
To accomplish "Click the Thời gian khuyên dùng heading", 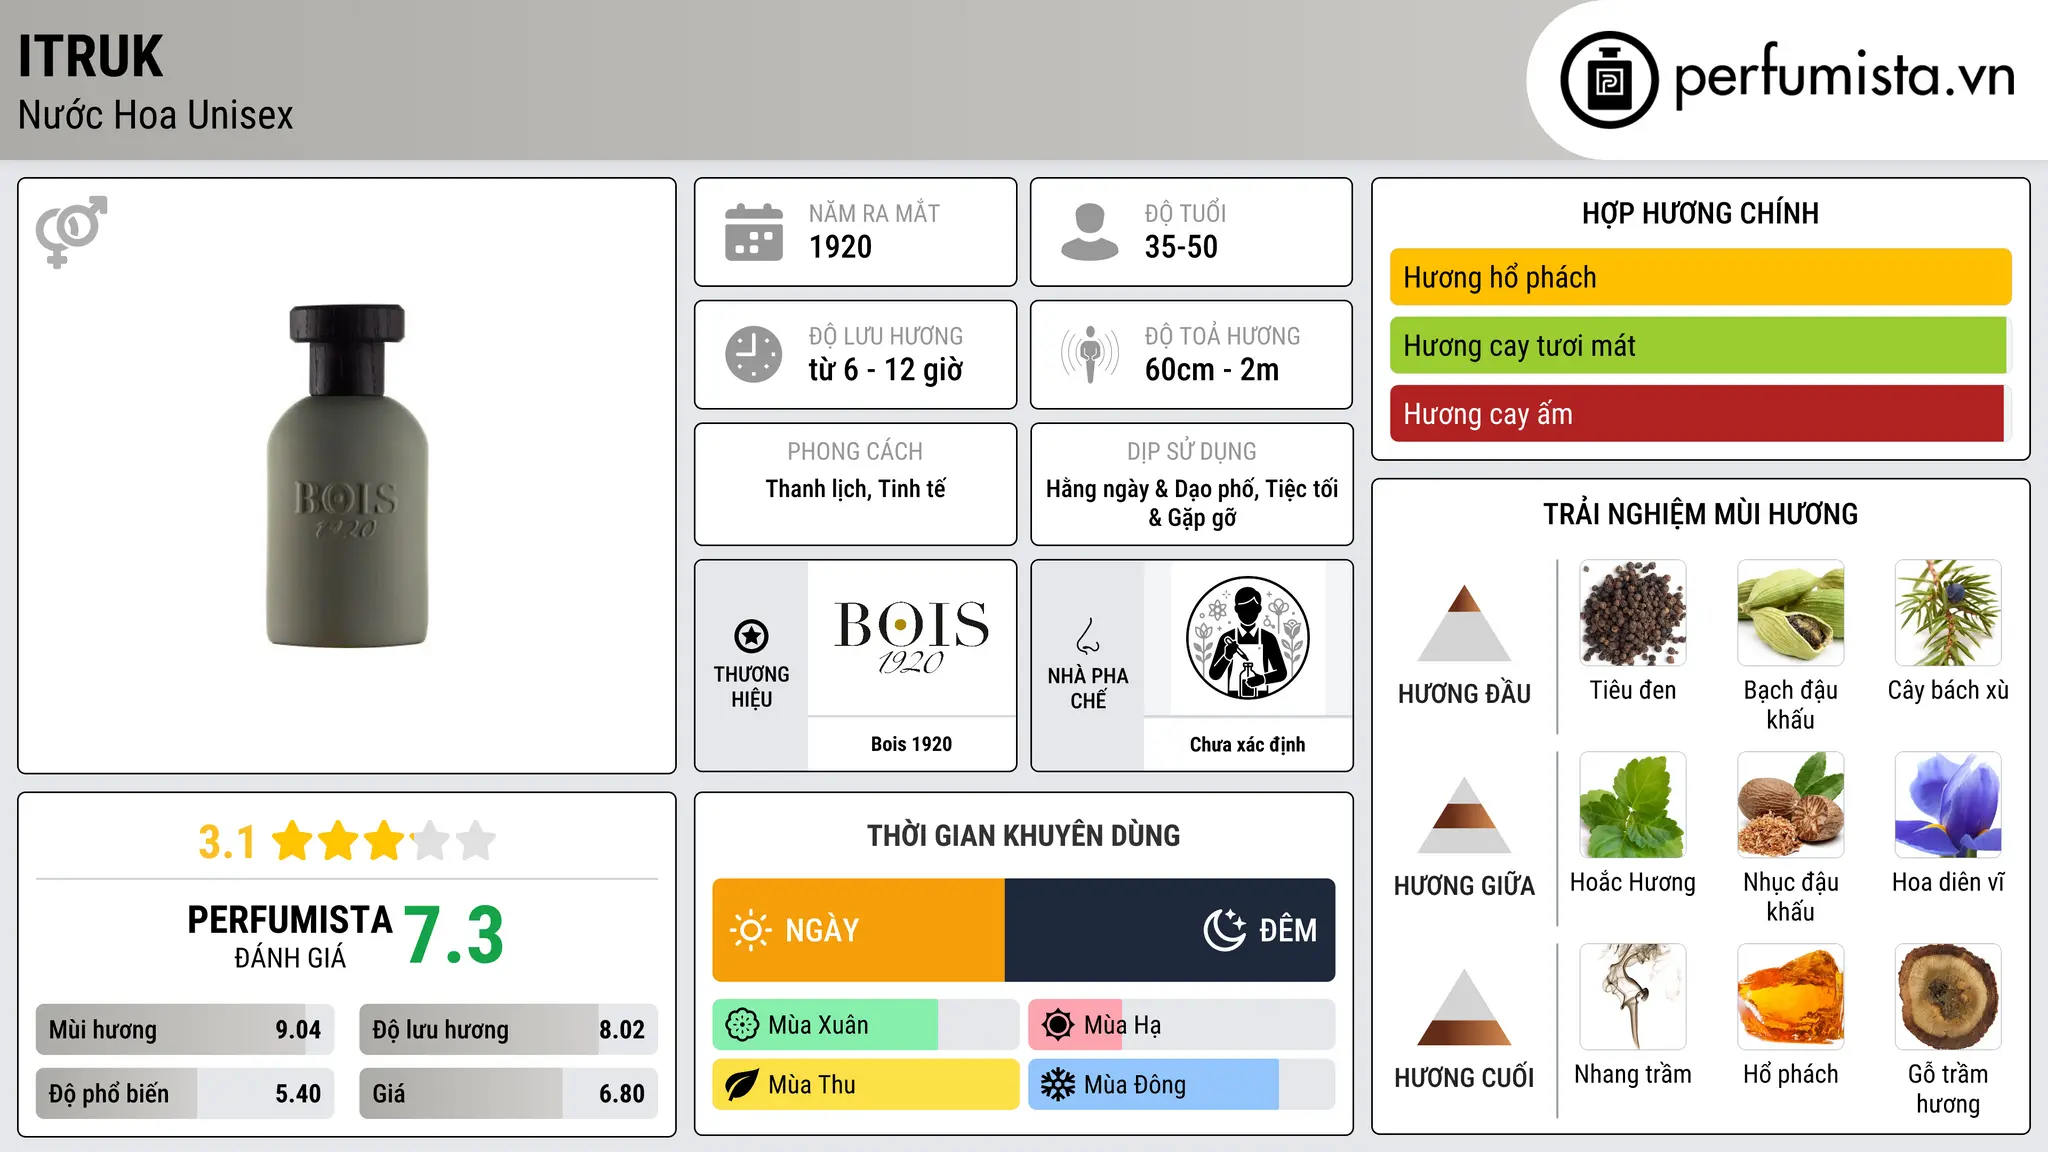I will tap(1023, 835).
